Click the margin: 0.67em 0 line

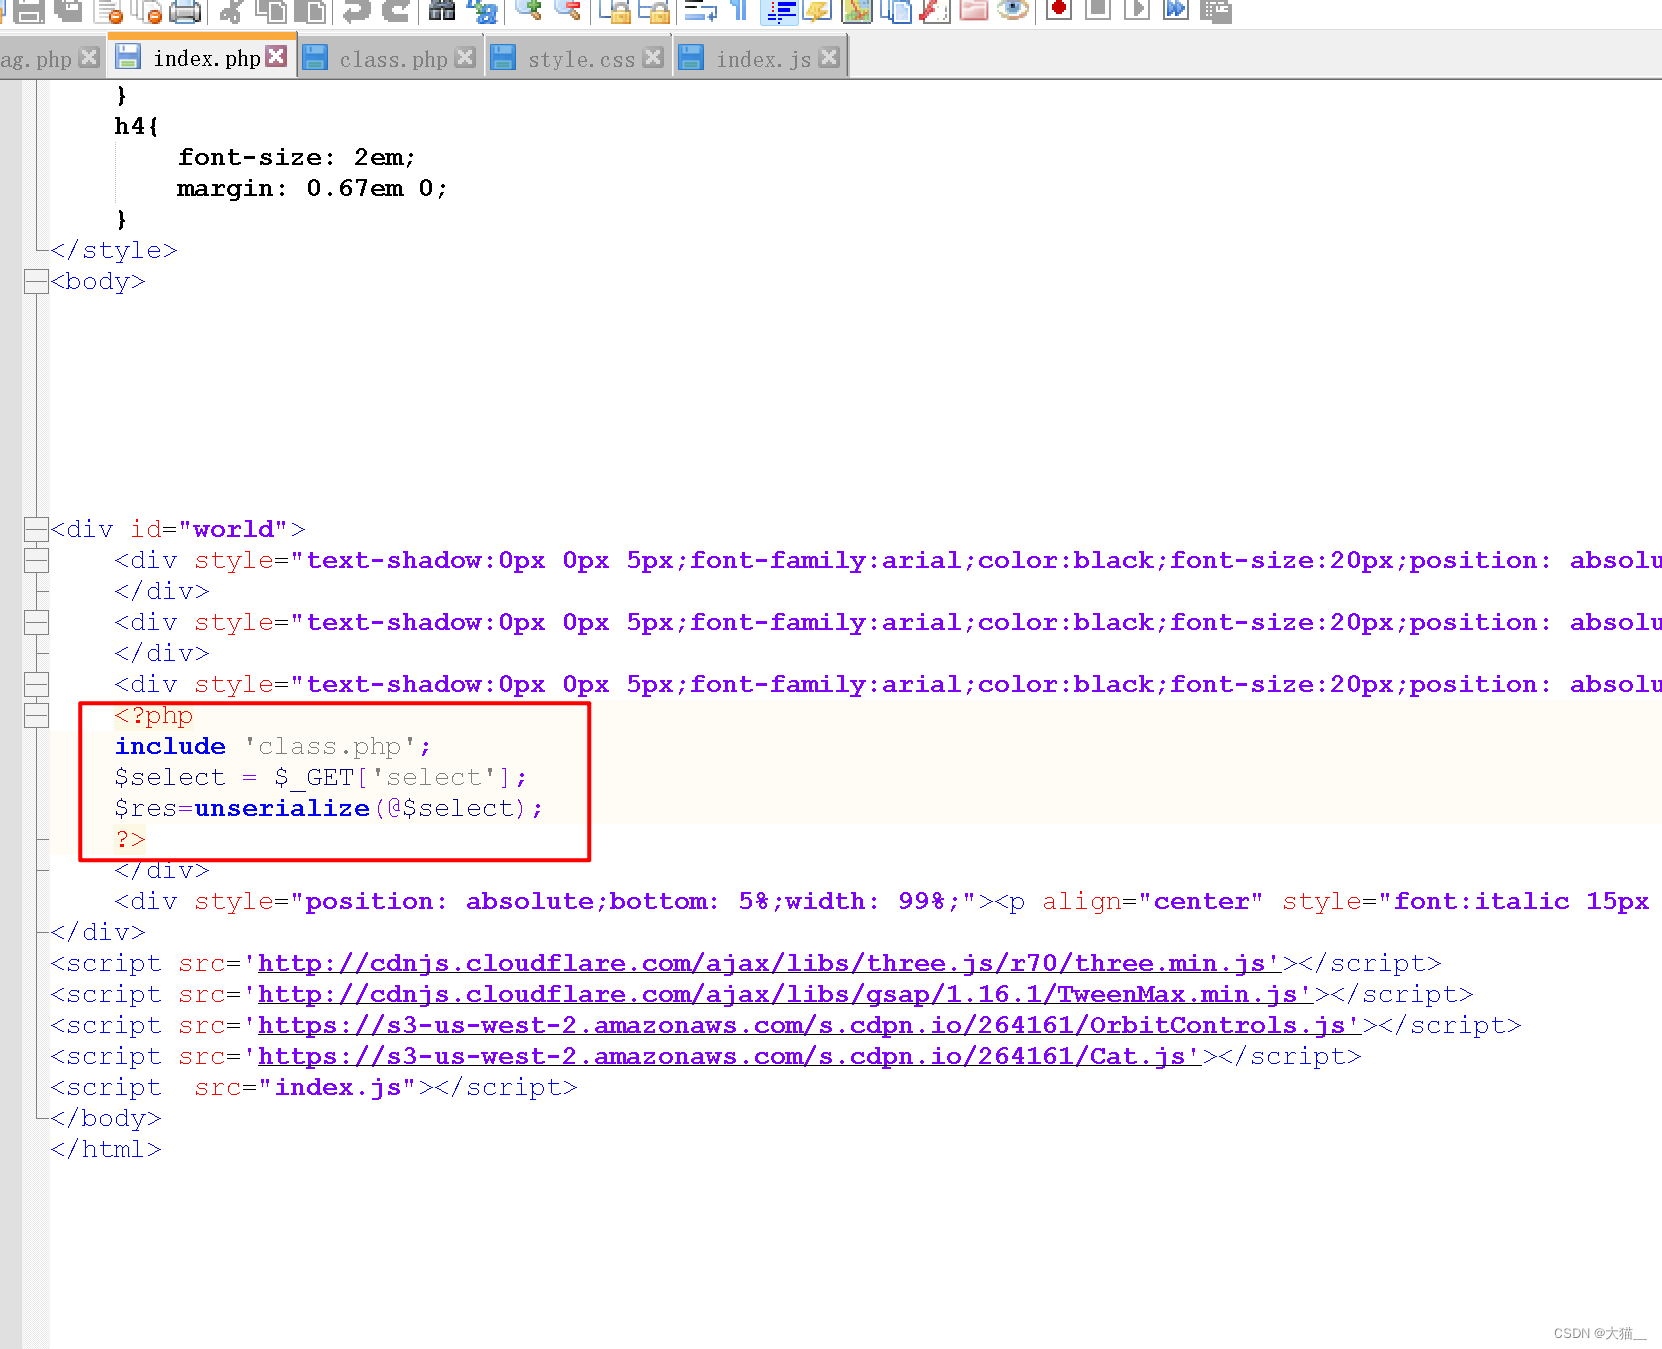[313, 188]
